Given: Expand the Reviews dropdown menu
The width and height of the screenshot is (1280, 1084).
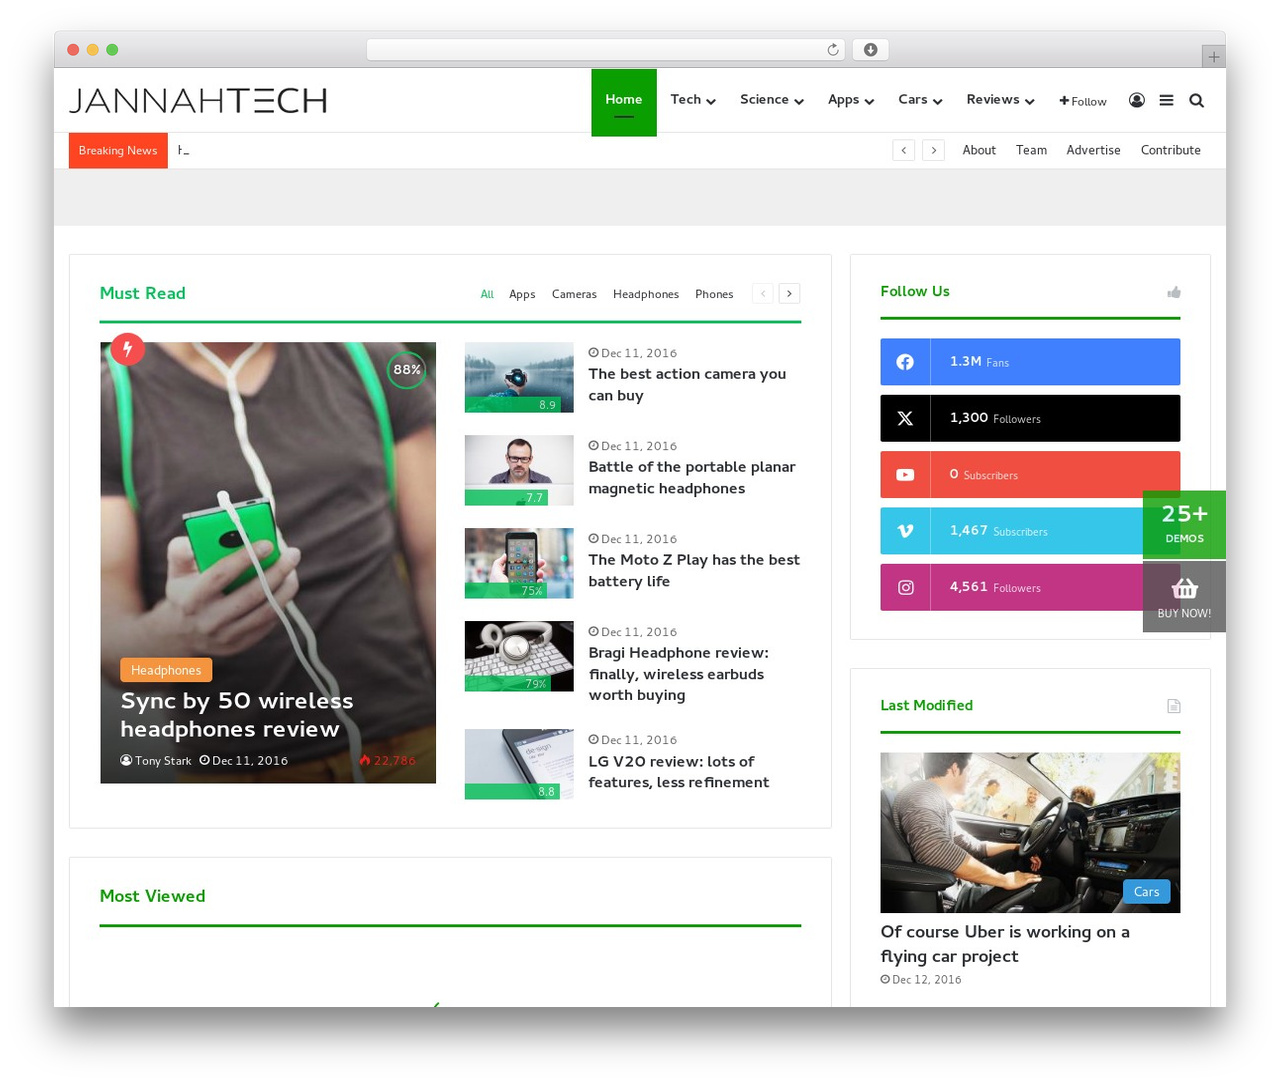Looking at the screenshot, I should [x=1000, y=100].
